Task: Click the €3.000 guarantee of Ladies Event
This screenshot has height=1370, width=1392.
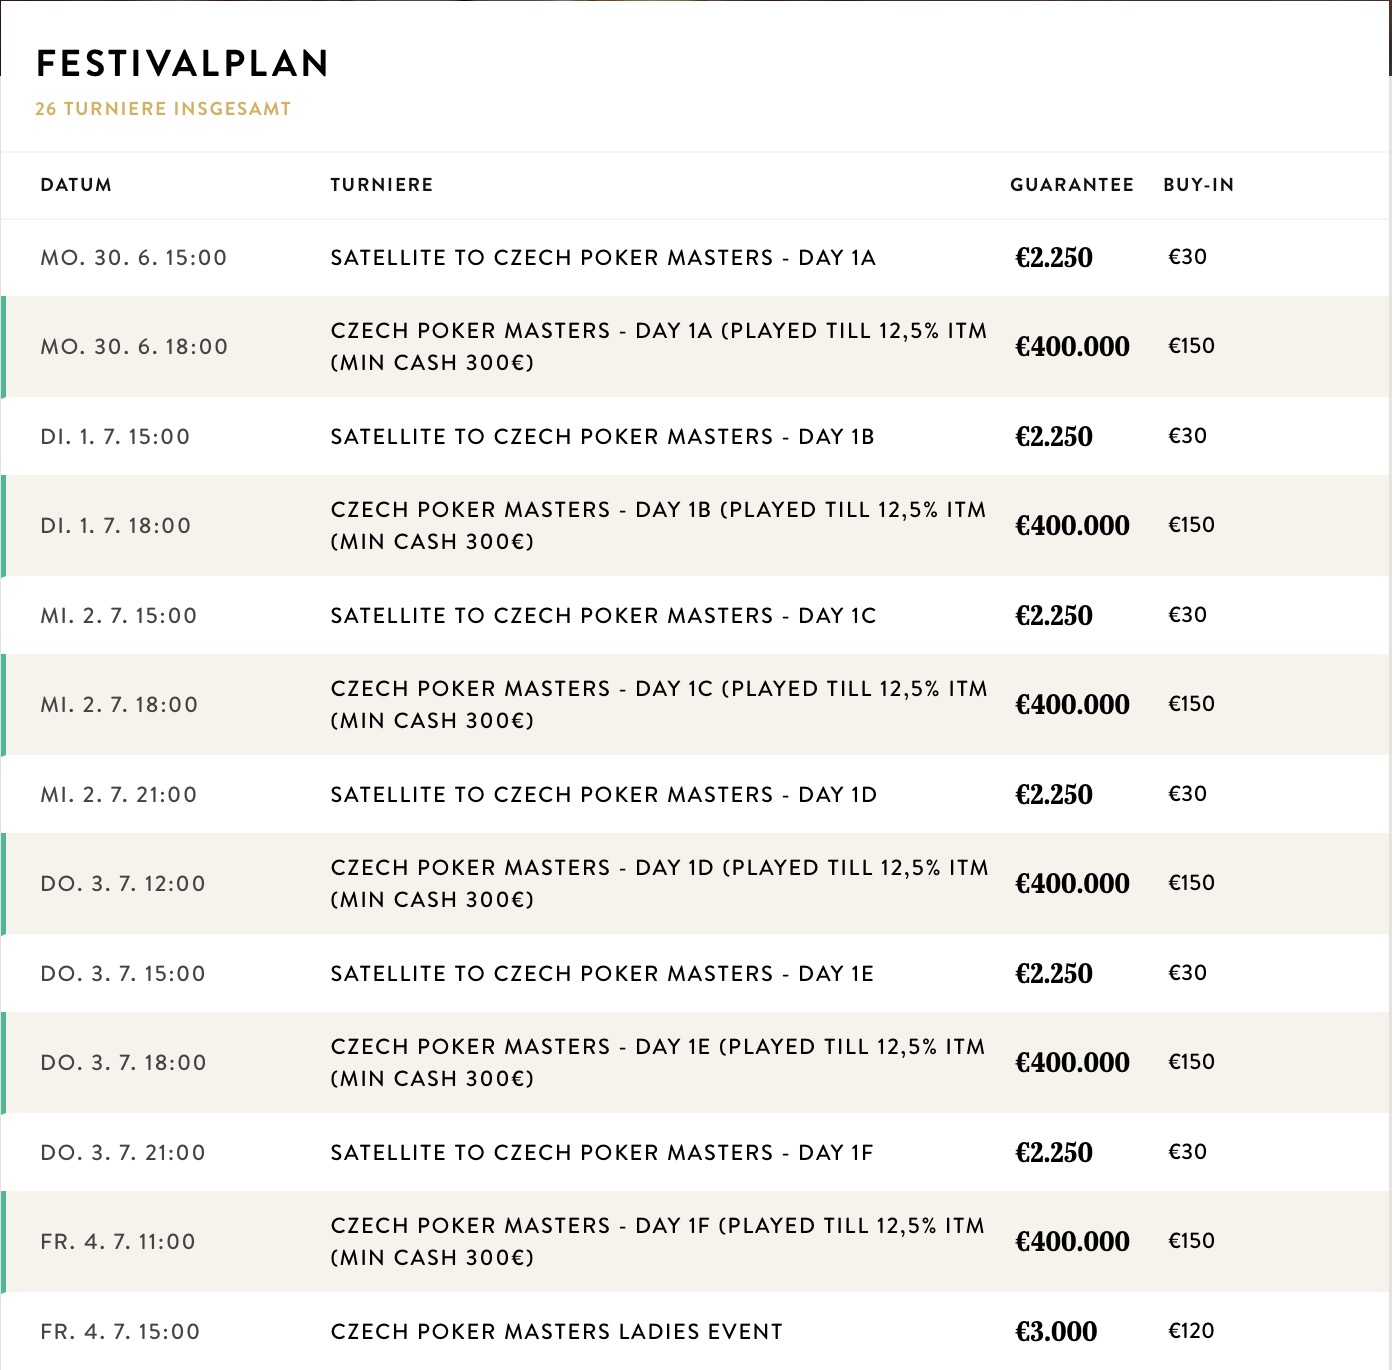Action: point(1056,1332)
